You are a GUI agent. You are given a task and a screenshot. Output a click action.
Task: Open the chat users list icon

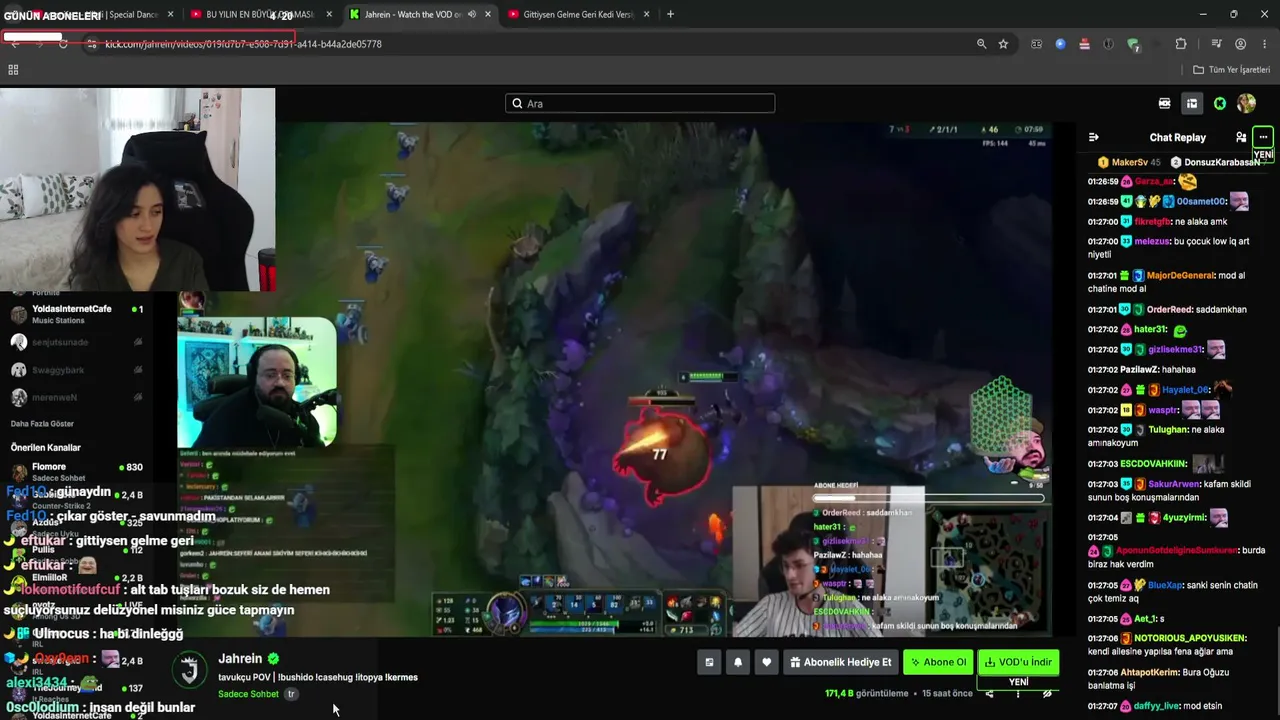1241,137
